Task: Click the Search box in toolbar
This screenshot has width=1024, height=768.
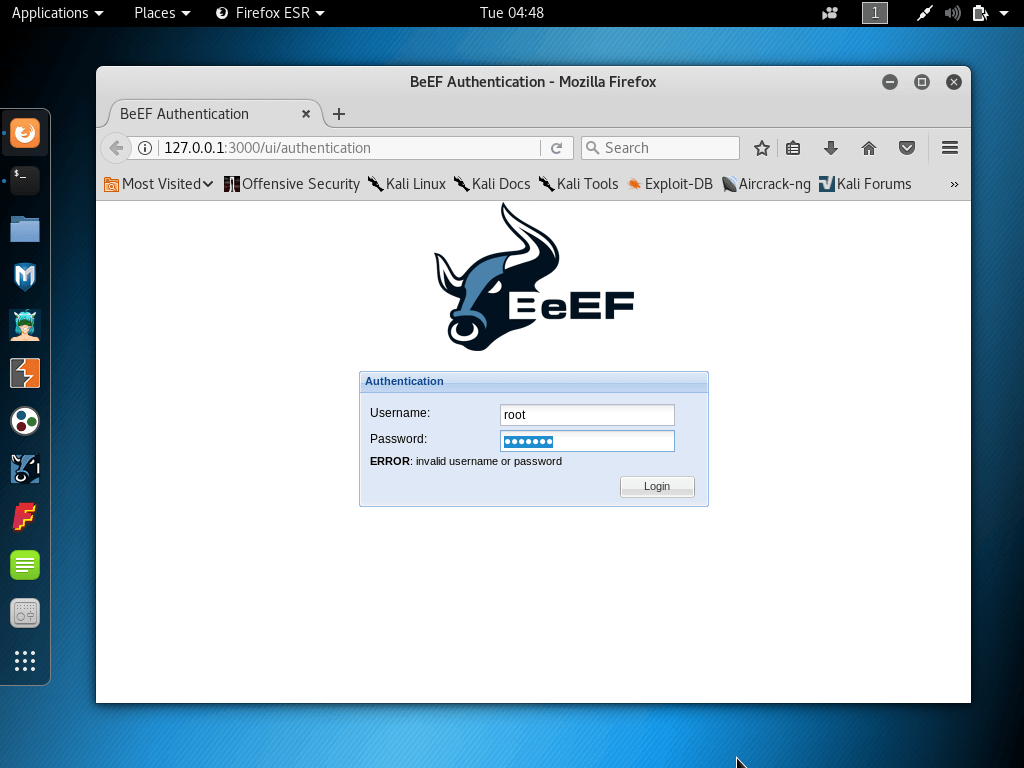Action: click(x=660, y=148)
